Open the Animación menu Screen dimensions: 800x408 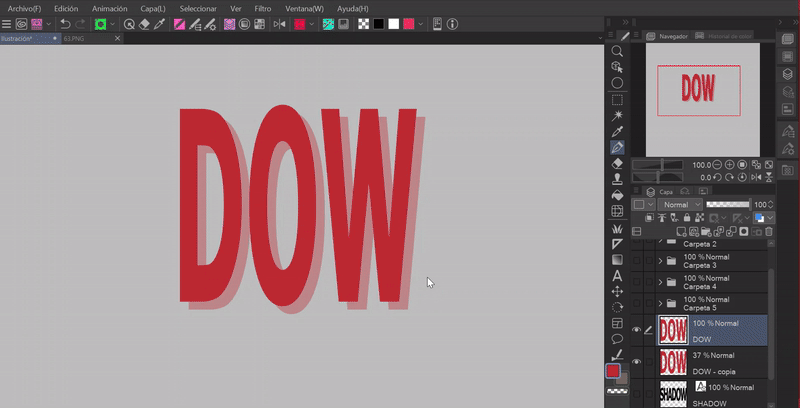[x=110, y=9]
